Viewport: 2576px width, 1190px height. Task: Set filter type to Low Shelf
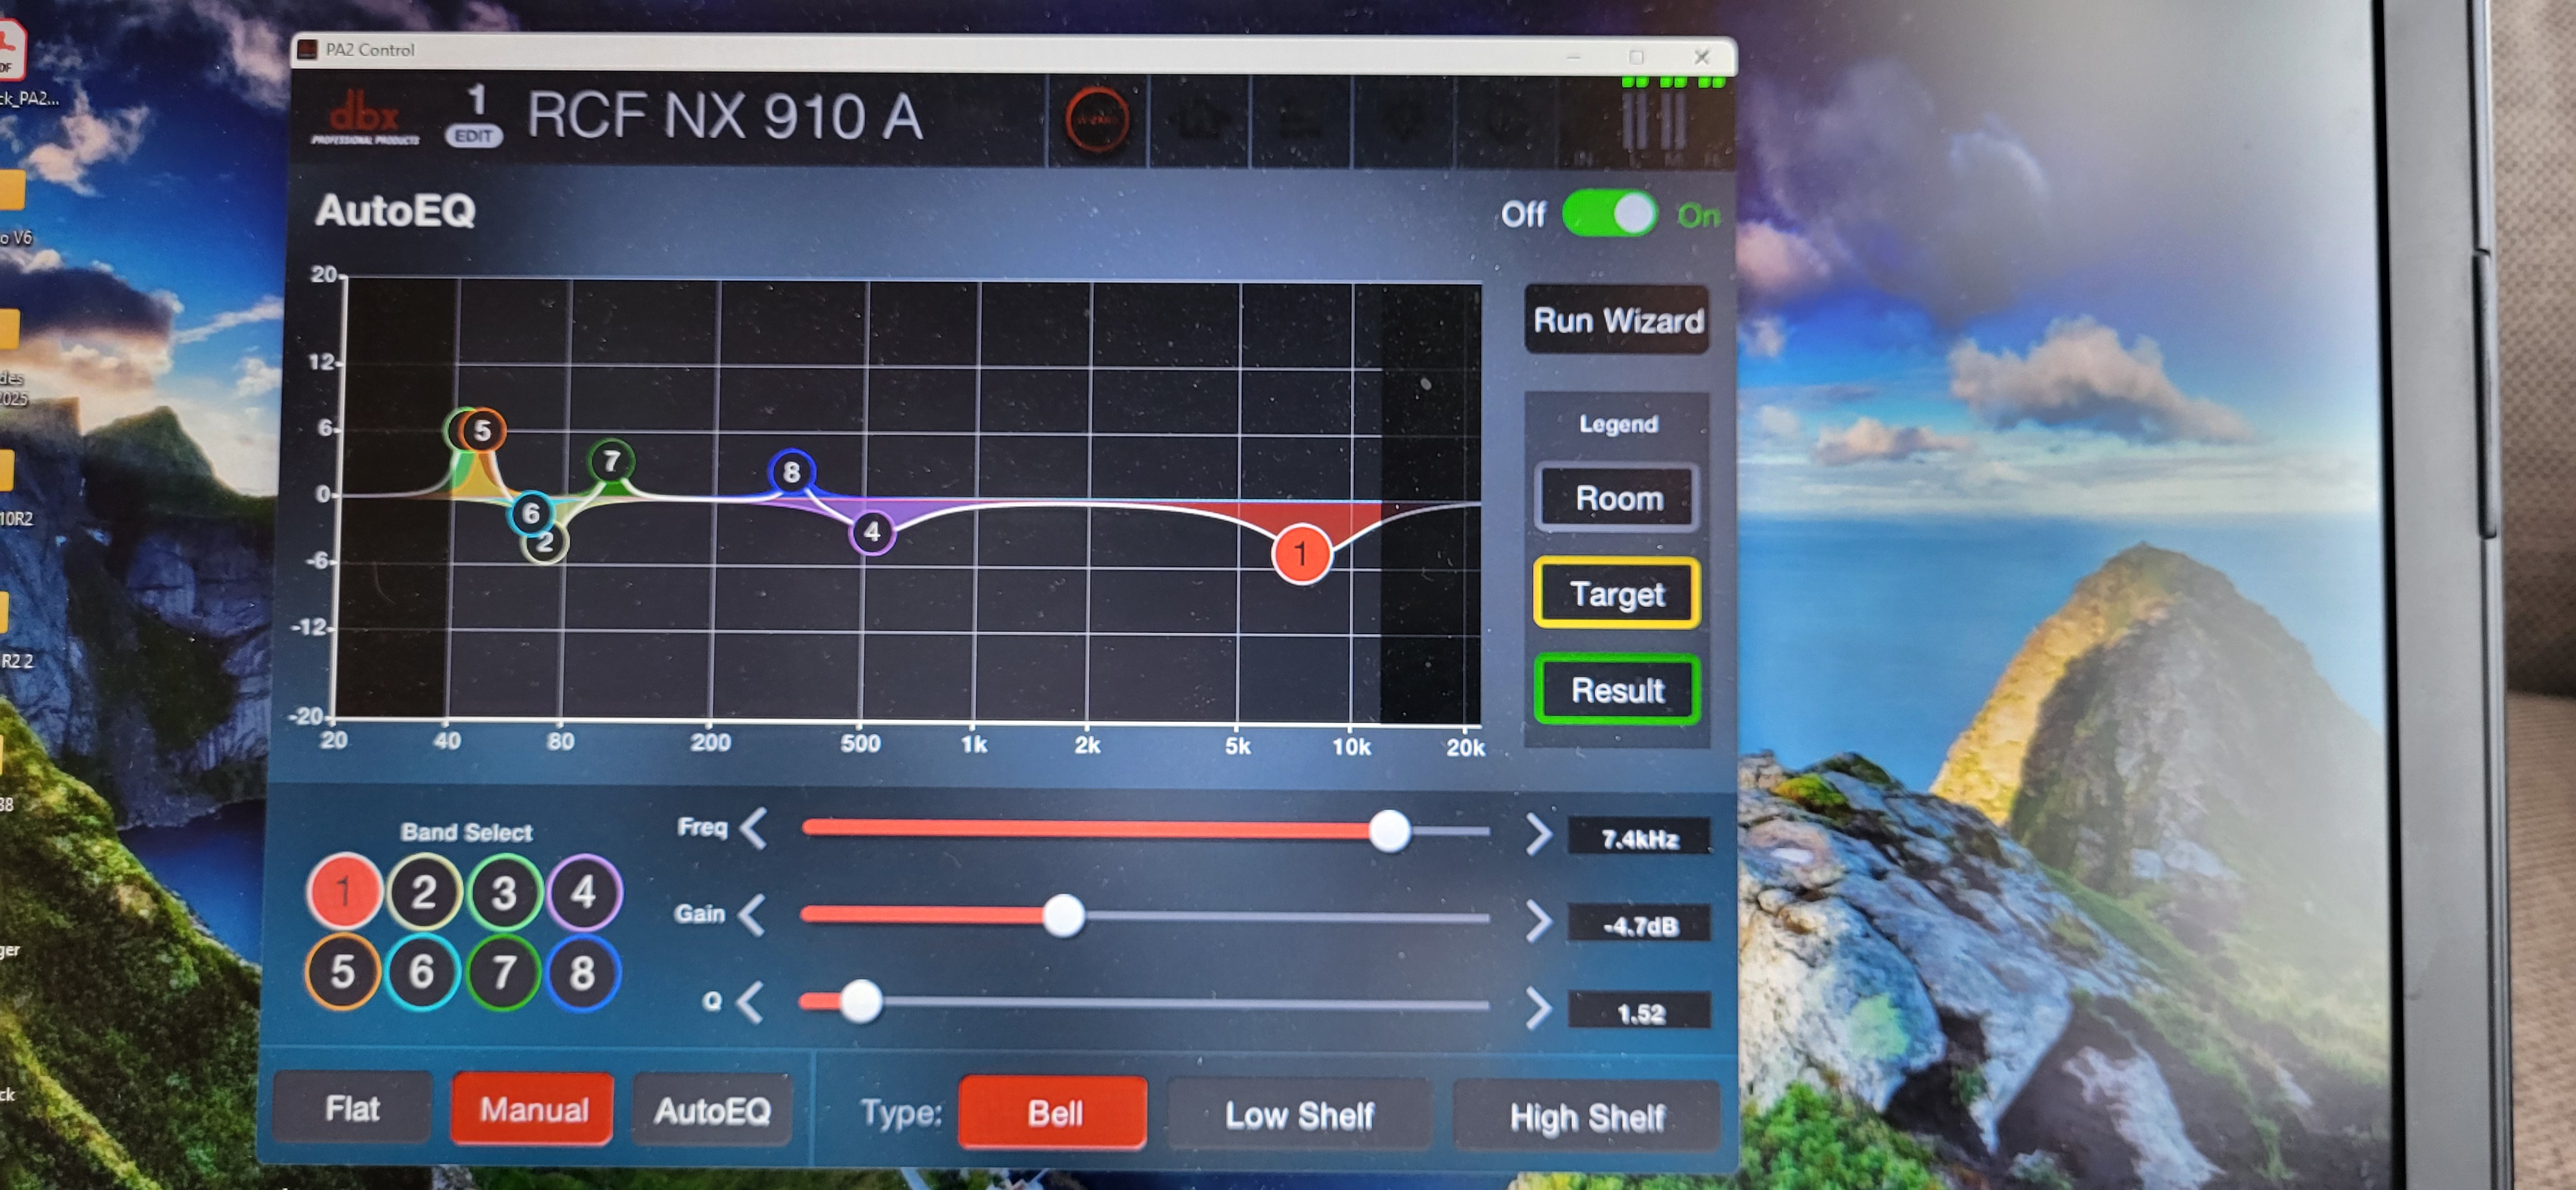point(1299,1115)
